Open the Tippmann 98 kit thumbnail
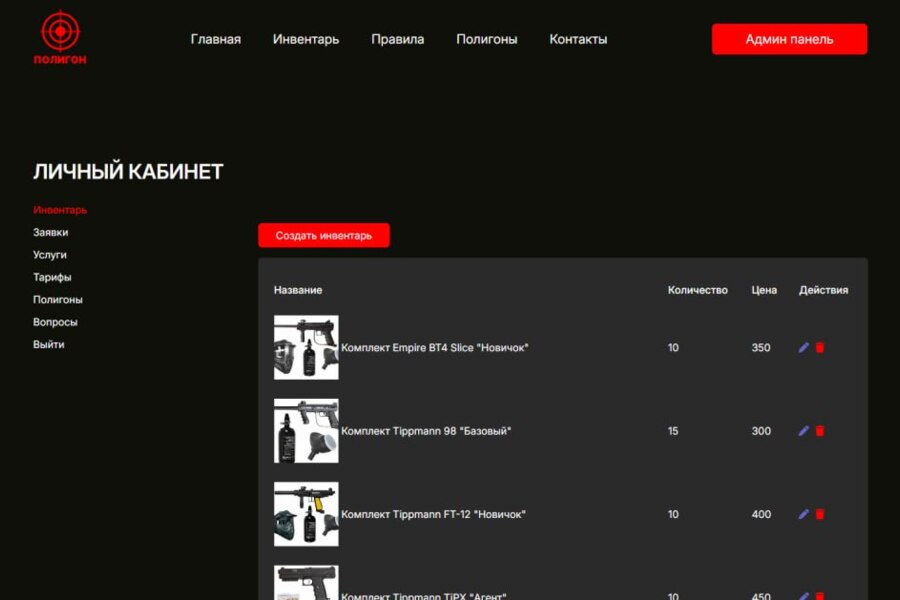Screen dimensions: 900x600 [x=306, y=431]
